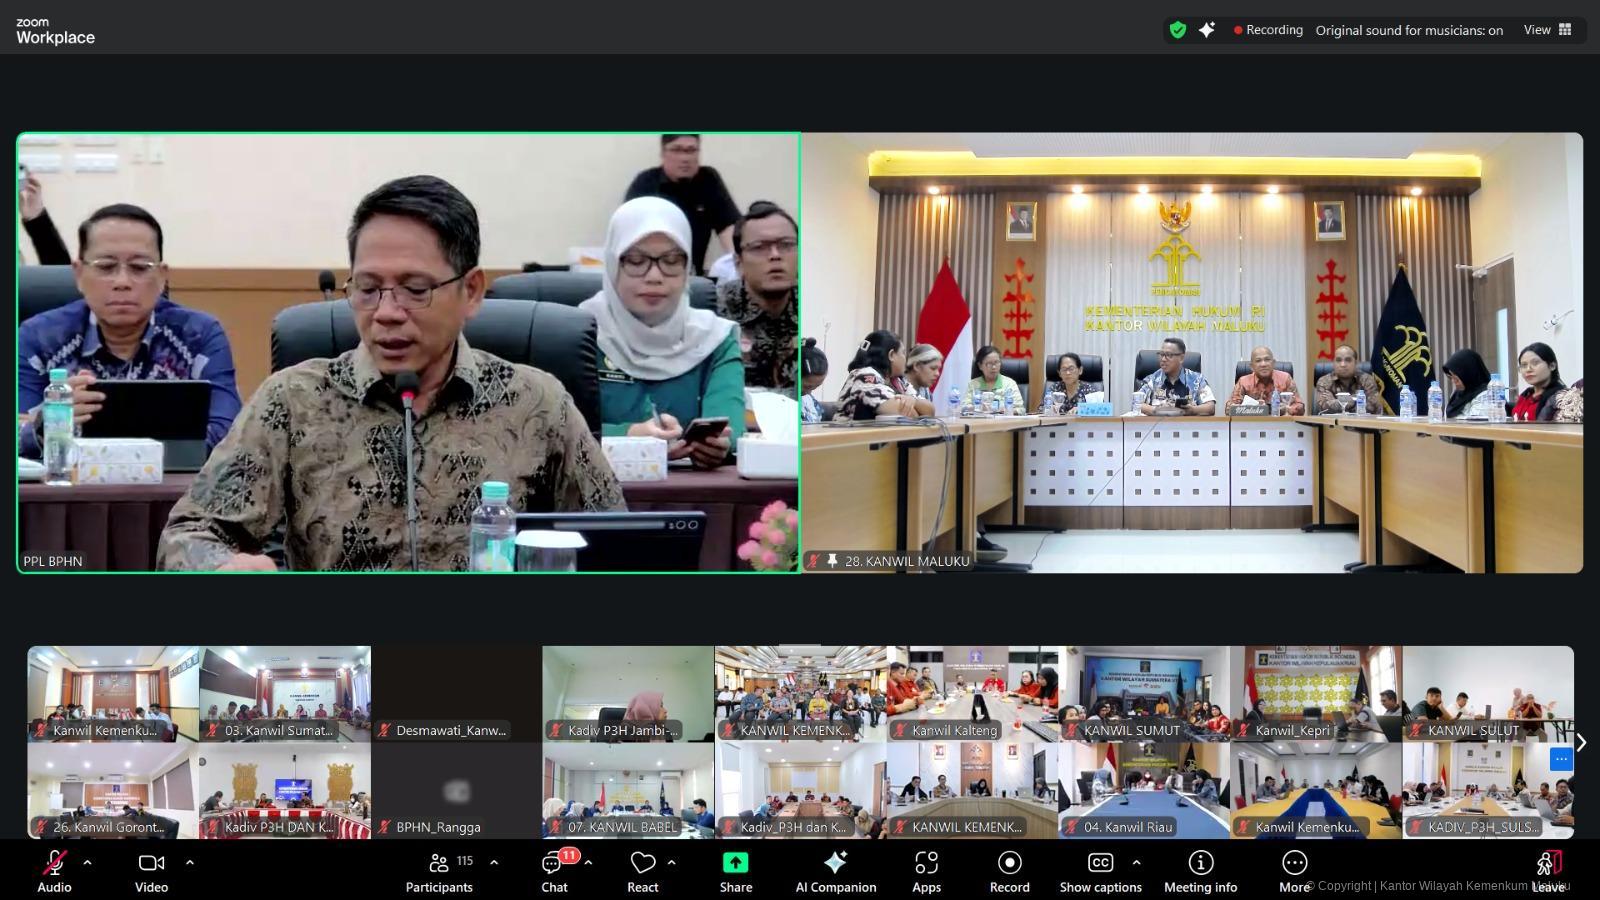The image size is (1600, 900).
Task: Show next page of participant thumbnails
Action: [x=1581, y=742]
